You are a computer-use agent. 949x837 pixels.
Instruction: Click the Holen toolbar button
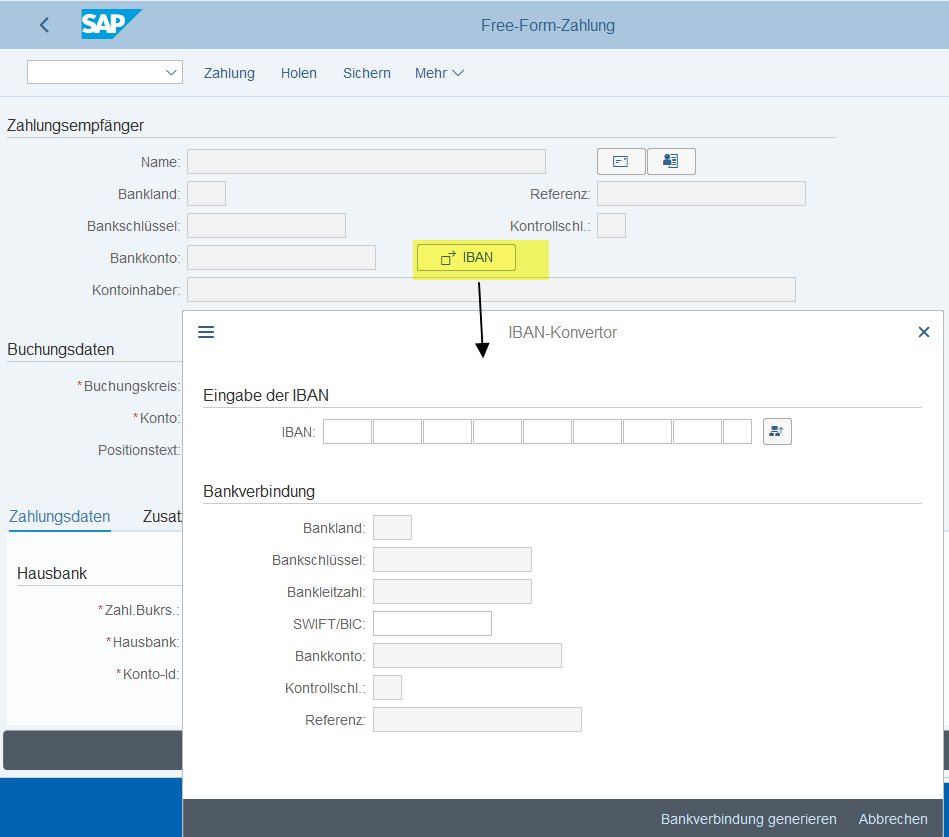tap(298, 73)
